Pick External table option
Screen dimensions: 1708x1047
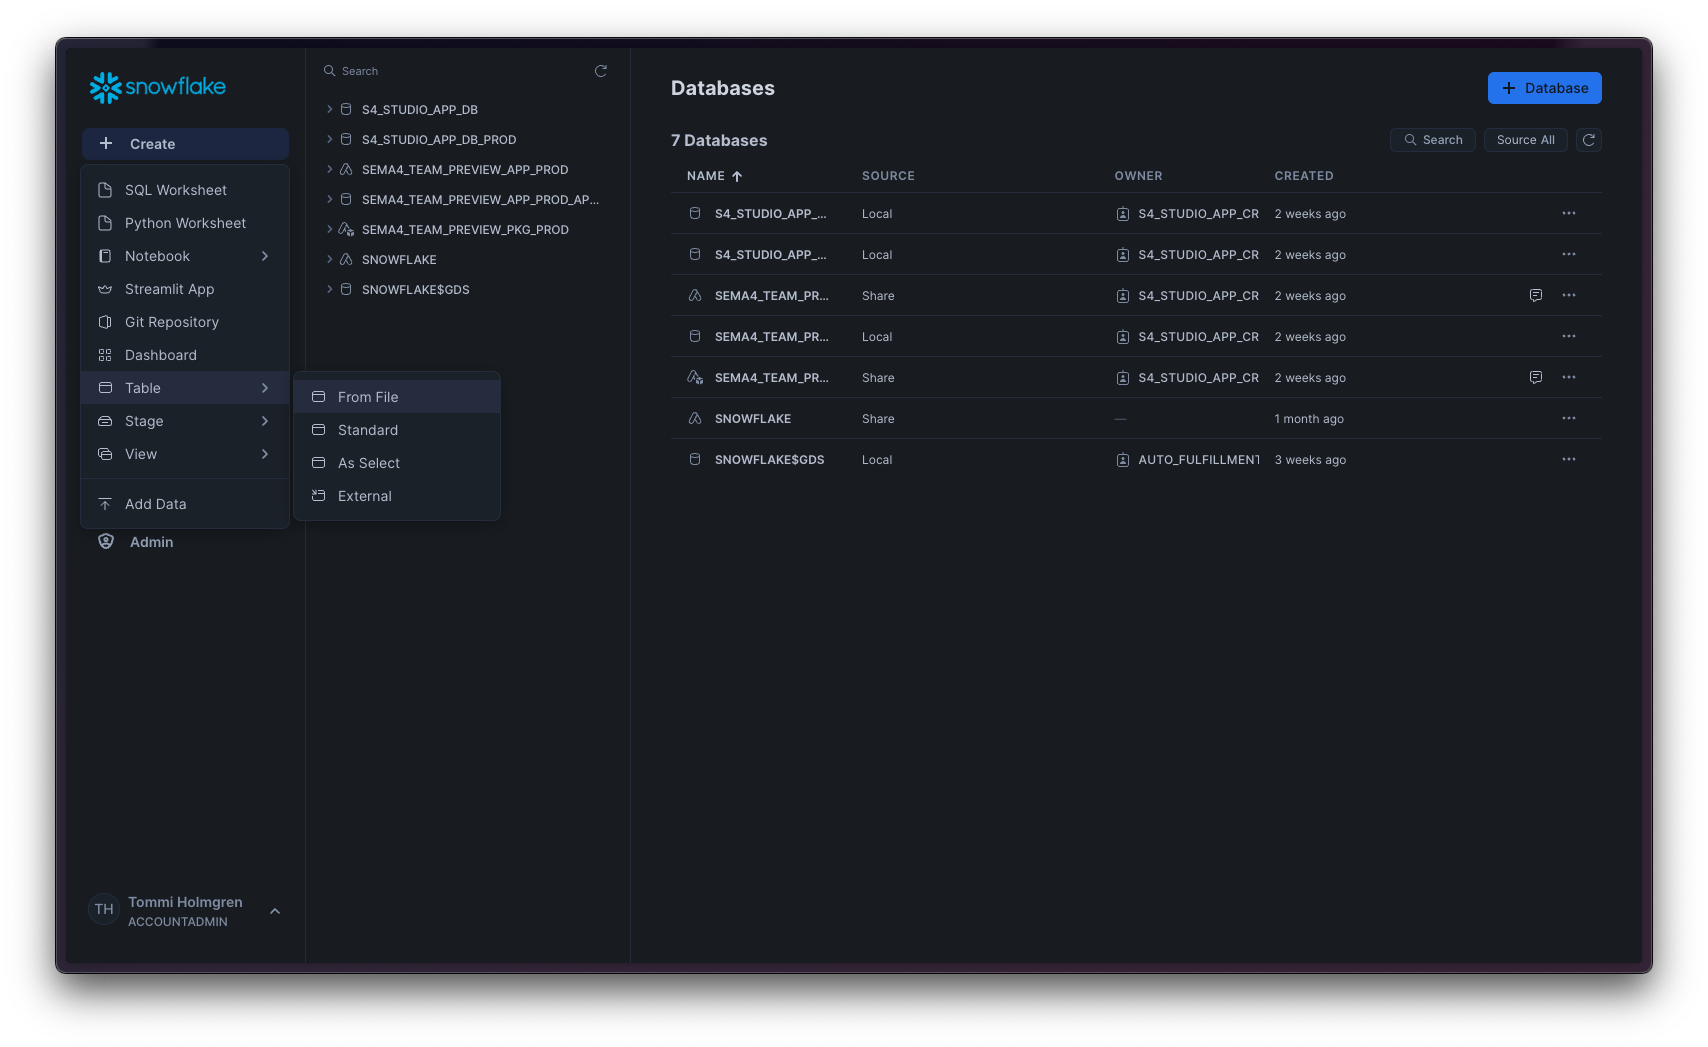(x=397, y=496)
